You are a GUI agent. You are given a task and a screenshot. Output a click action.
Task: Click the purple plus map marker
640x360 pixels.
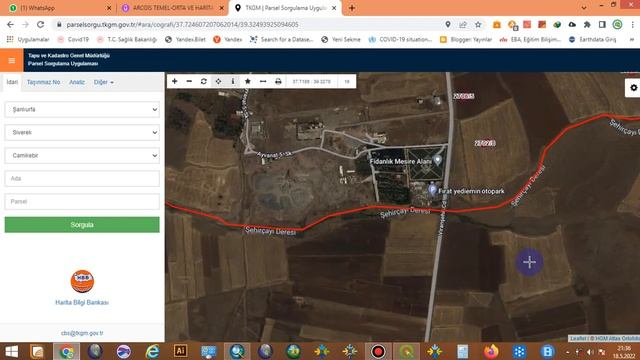(529, 262)
